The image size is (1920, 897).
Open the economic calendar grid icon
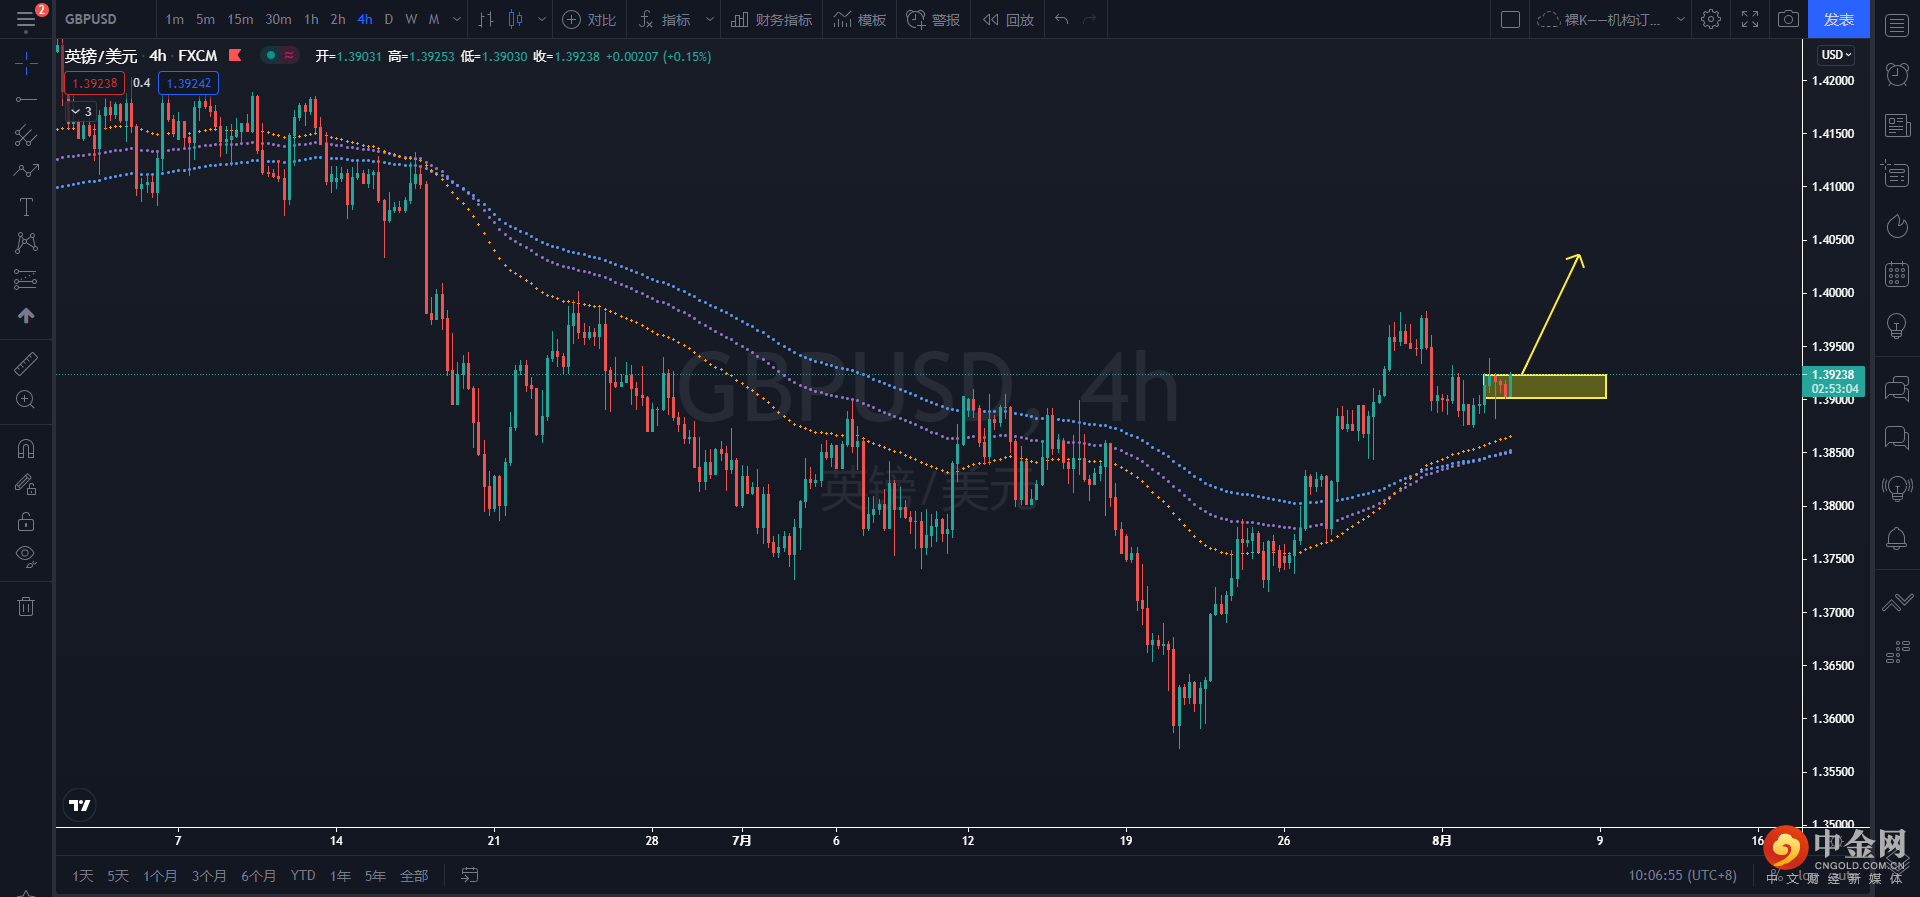pos(1897,274)
